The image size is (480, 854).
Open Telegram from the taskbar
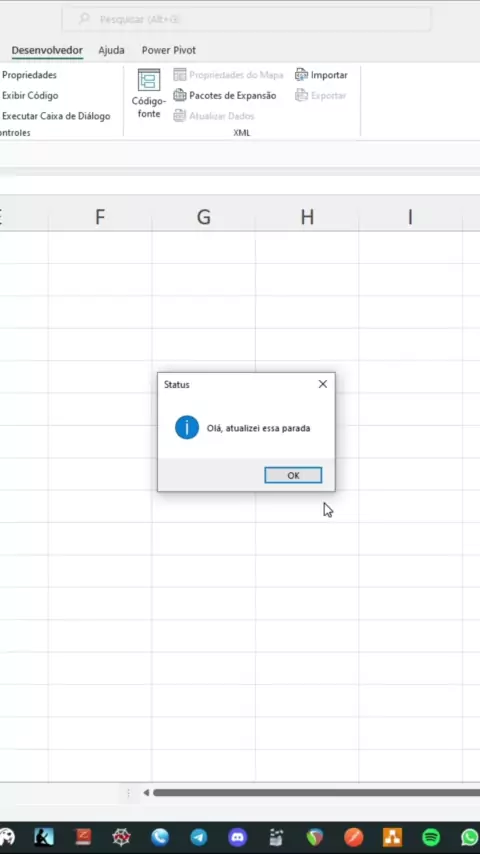coord(198,837)
